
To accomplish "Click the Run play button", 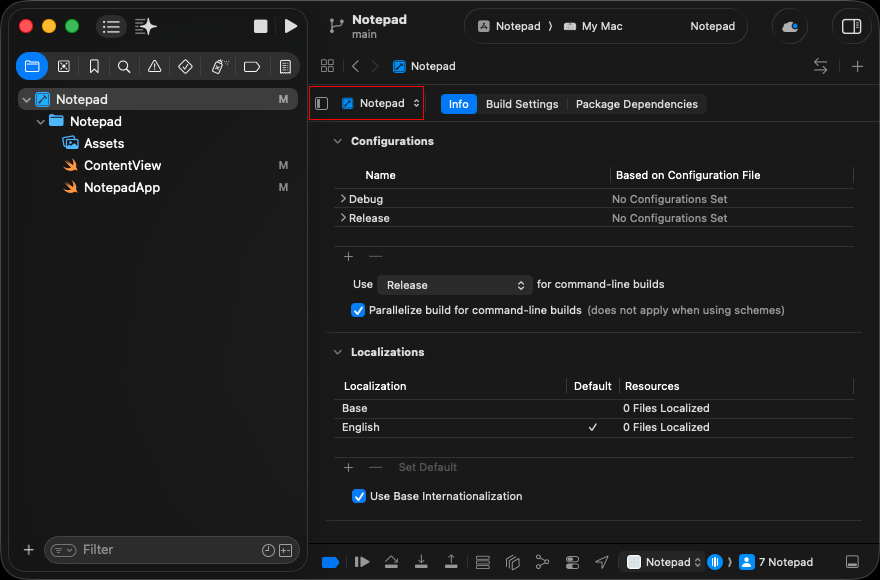I will [290, 26].
